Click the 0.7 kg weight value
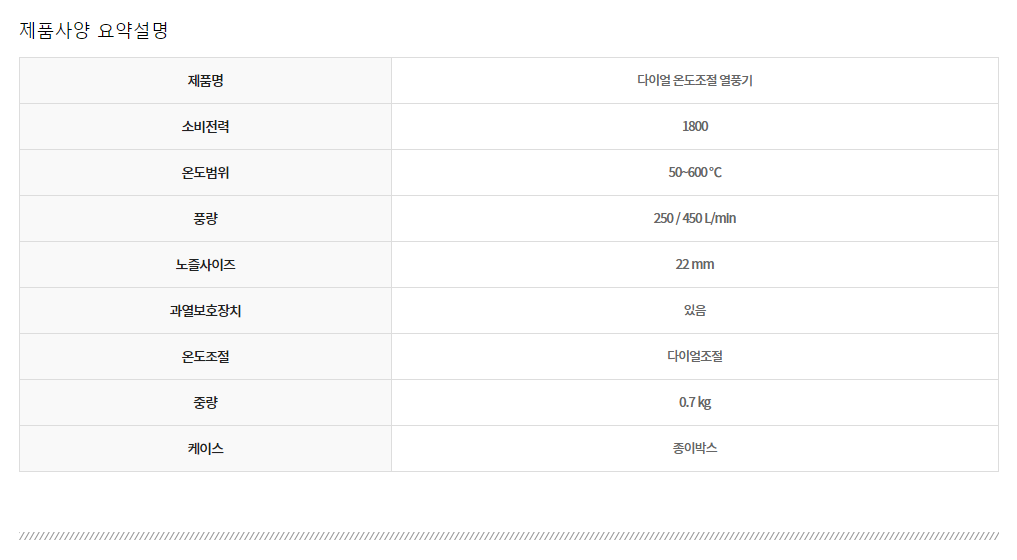This screenshot has width=1017, height=560. pos(694,403)
